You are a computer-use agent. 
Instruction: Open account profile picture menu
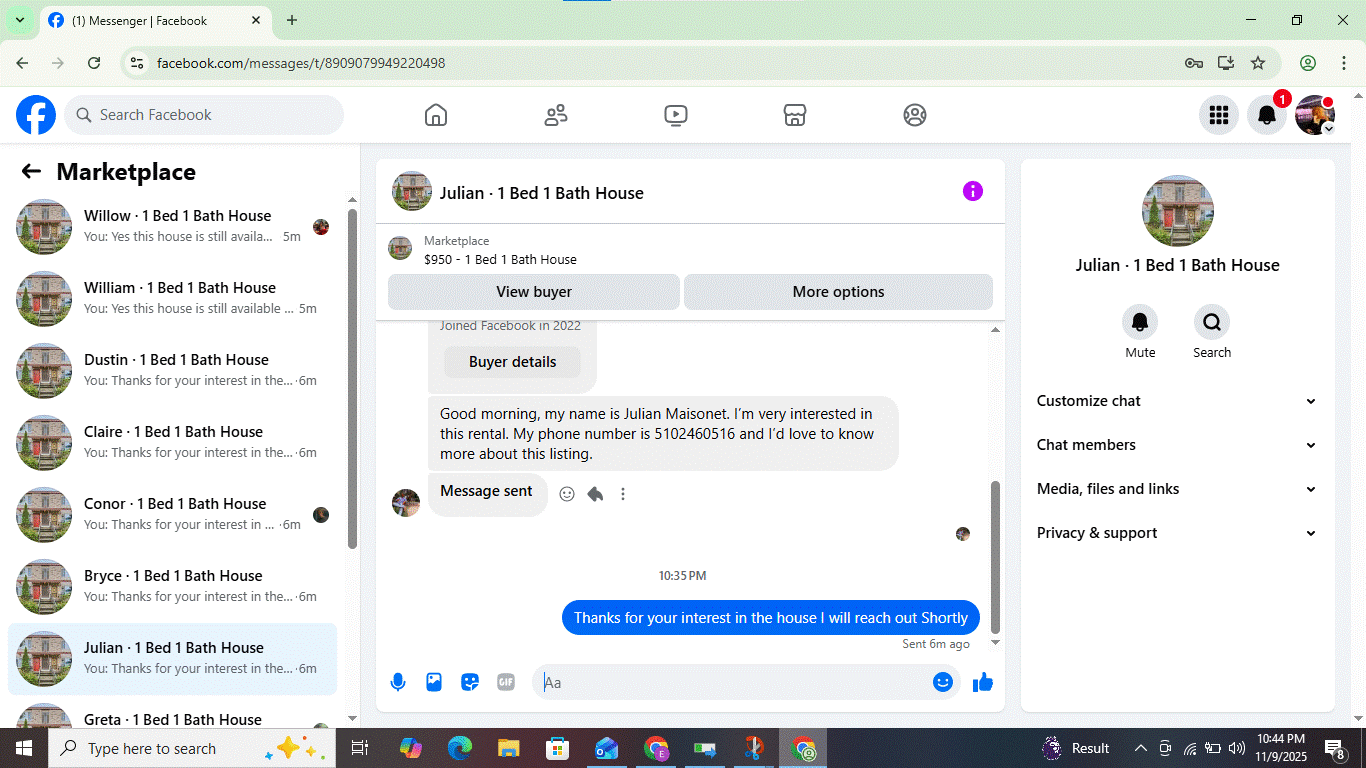[1315, 115]
